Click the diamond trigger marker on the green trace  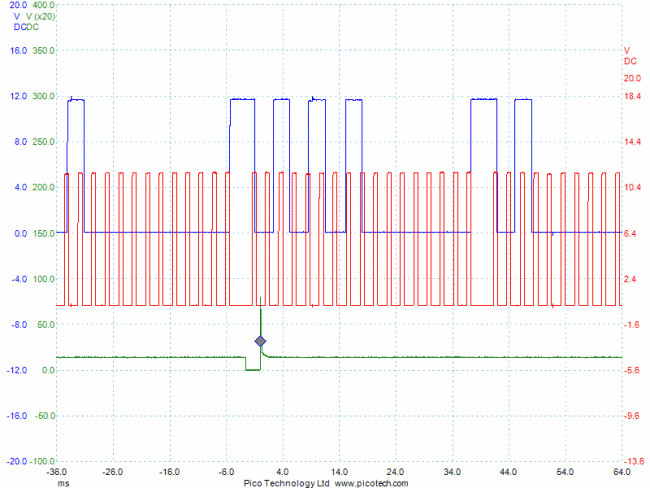tap(260, 342)
